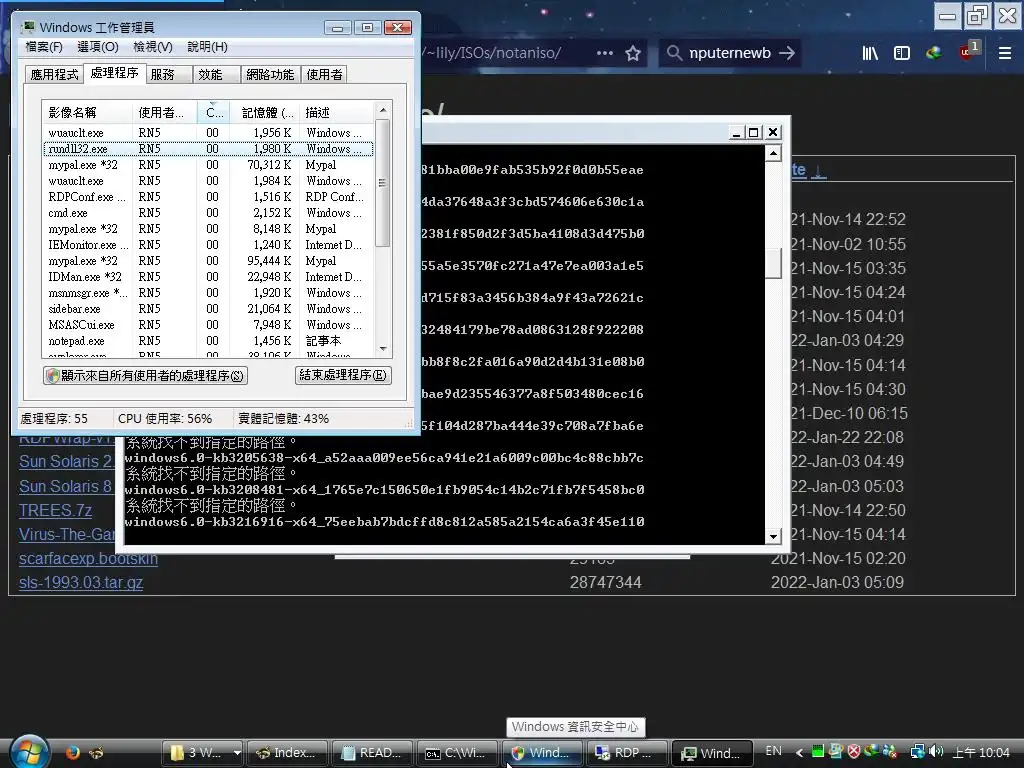Switch to RDP... taskbar button

626,752
